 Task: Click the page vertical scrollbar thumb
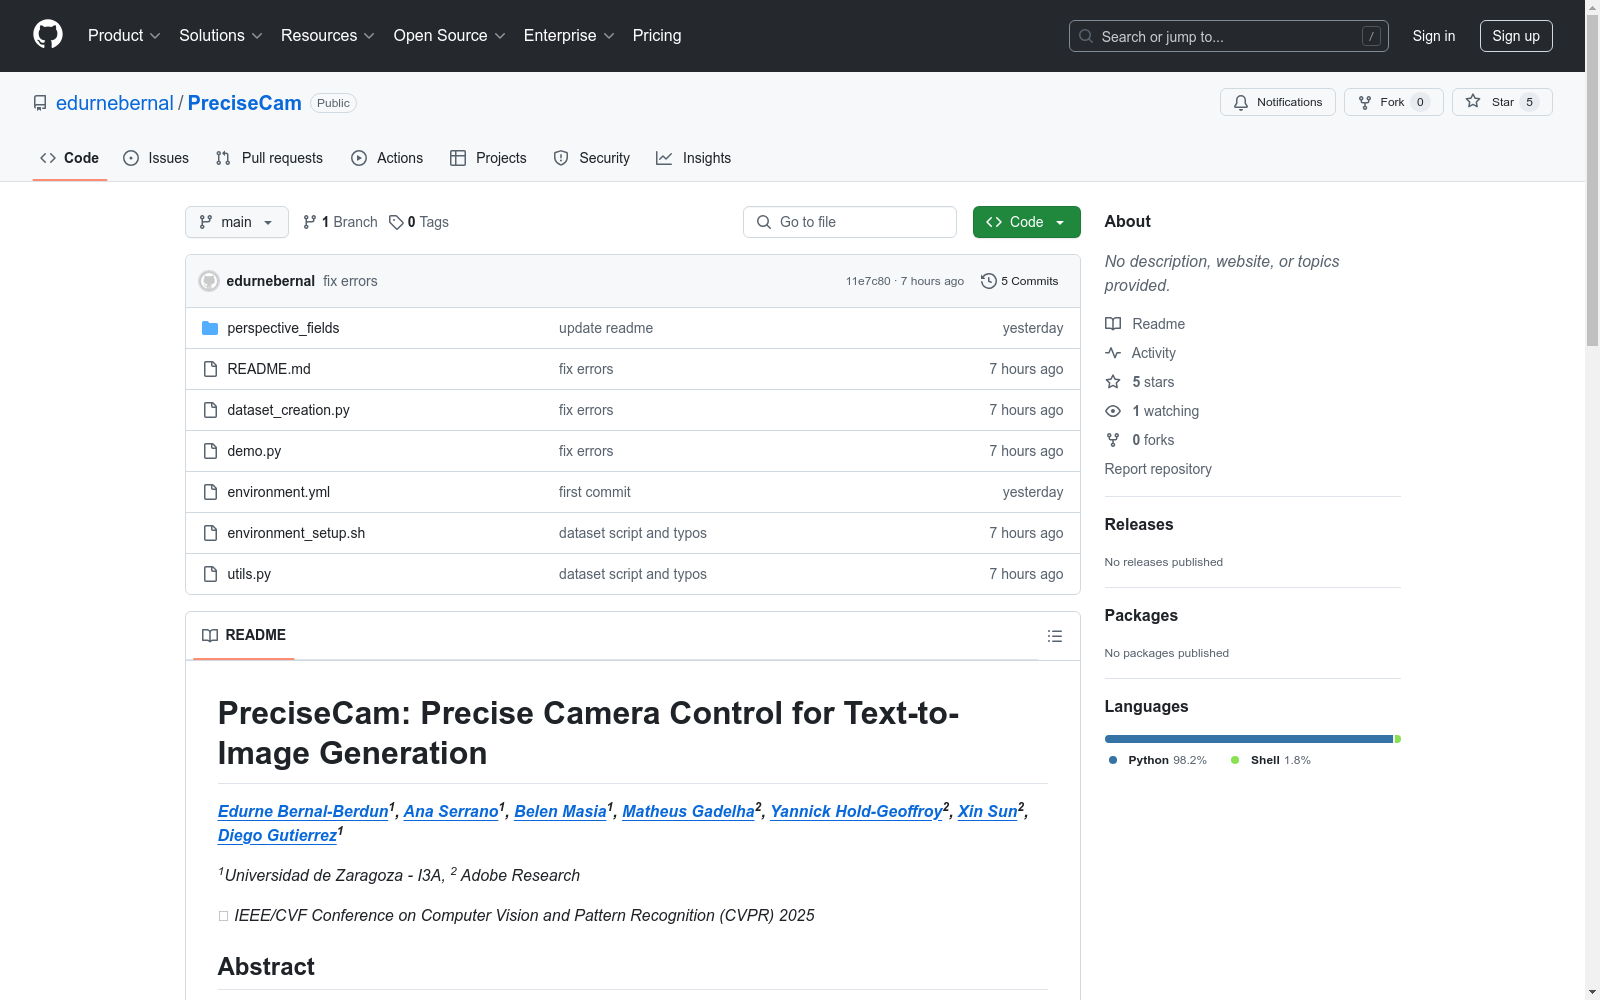pyautogui.click(x=1592, y=180)
